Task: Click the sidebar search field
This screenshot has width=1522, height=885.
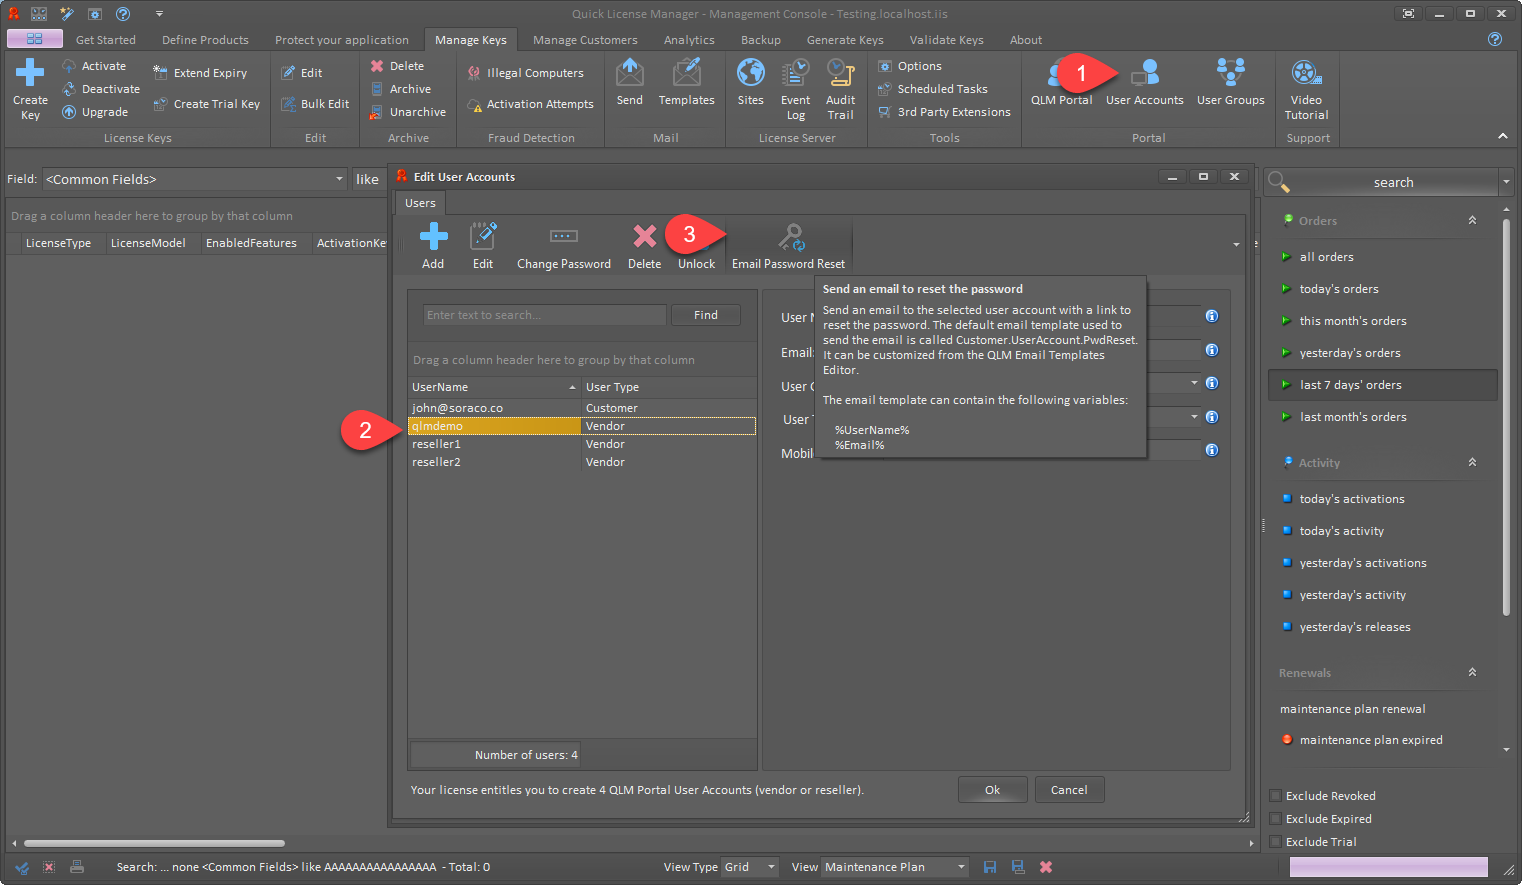Action: pos(1394,182)
